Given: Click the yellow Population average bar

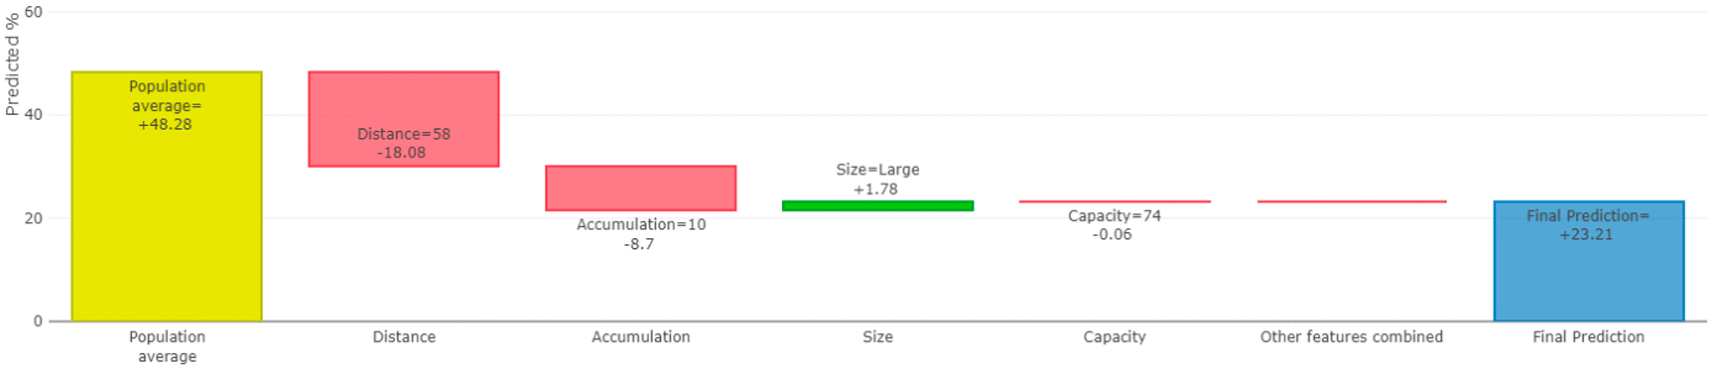Looking at the screenshot, I should point(167,196).
